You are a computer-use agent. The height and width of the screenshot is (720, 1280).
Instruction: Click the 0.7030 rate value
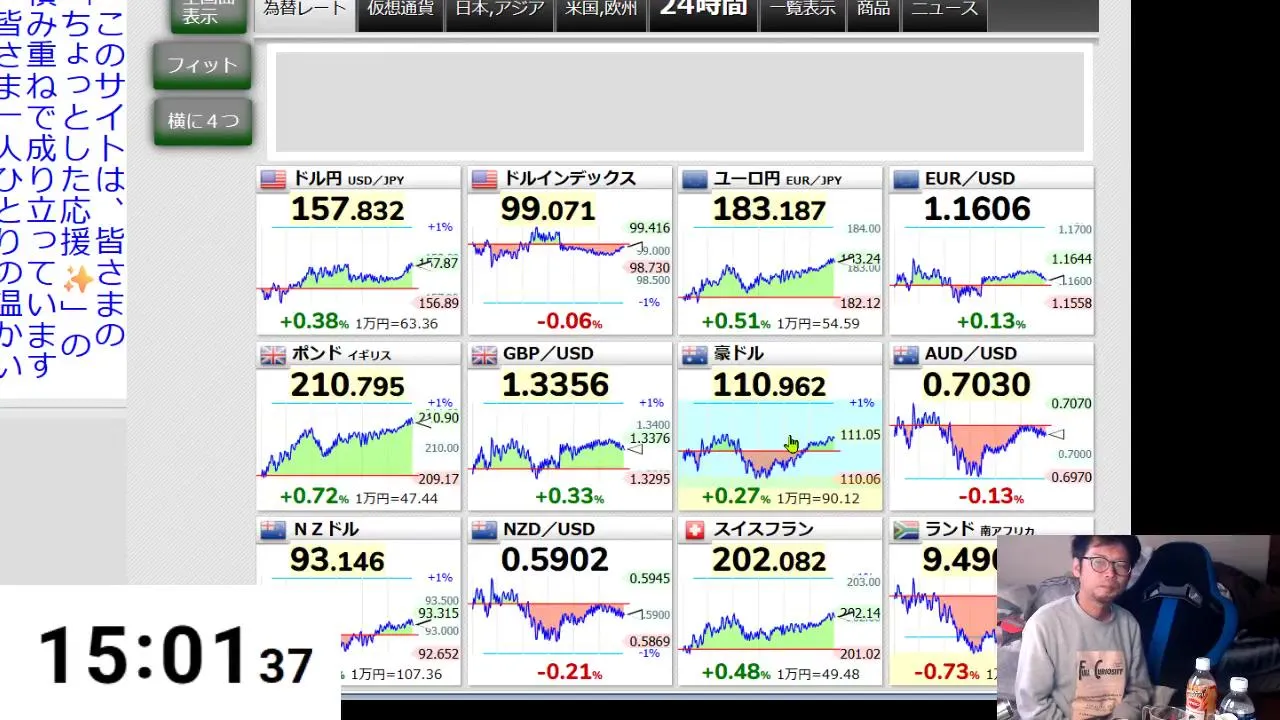point(976,385)
